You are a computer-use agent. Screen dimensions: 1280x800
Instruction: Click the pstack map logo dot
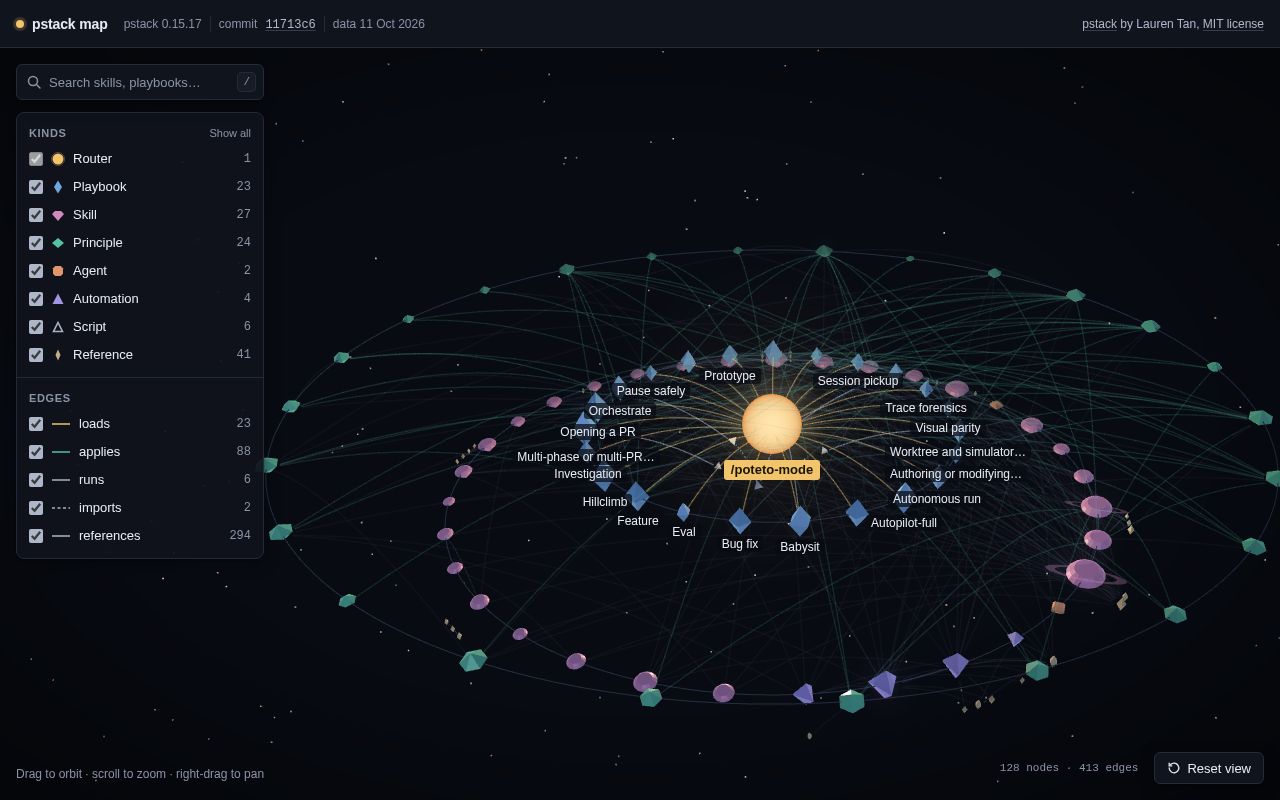click(x=20, y=24)
